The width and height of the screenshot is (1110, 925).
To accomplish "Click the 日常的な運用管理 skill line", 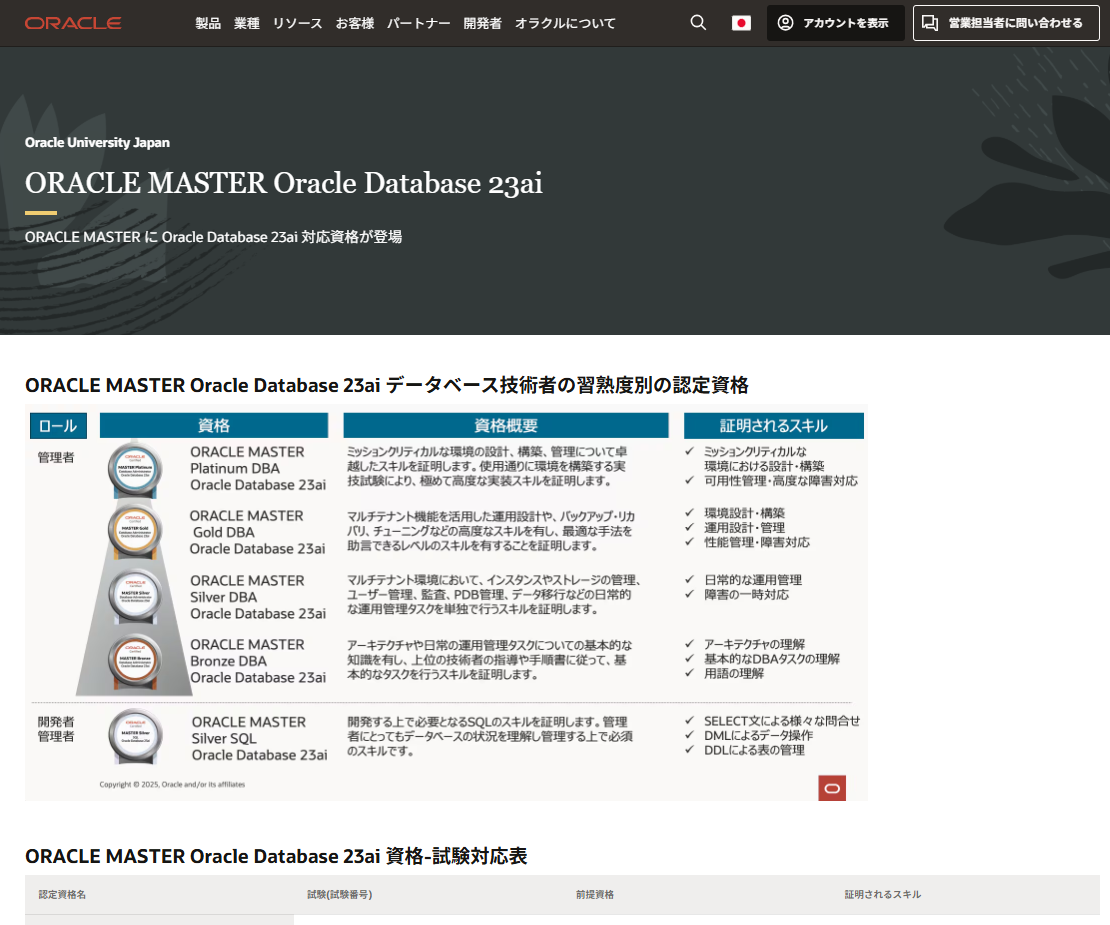I will (x=753, y=580).
